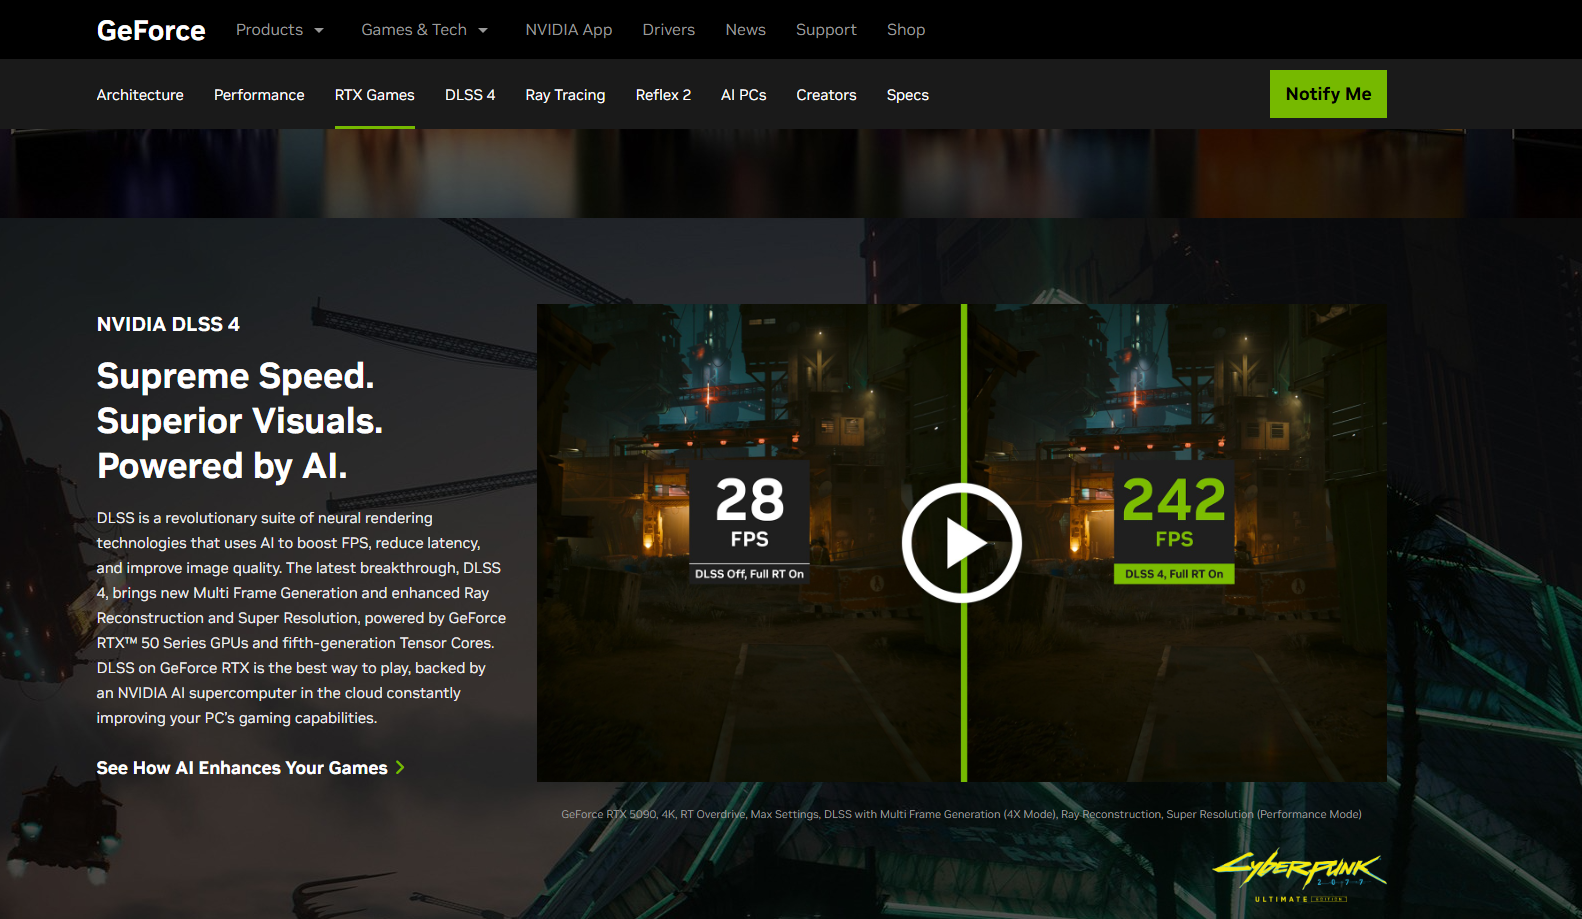The width and height of the screenshot is (1582, 919).
Task: Select the Reflex 2 tab
Action: [664, 95]
